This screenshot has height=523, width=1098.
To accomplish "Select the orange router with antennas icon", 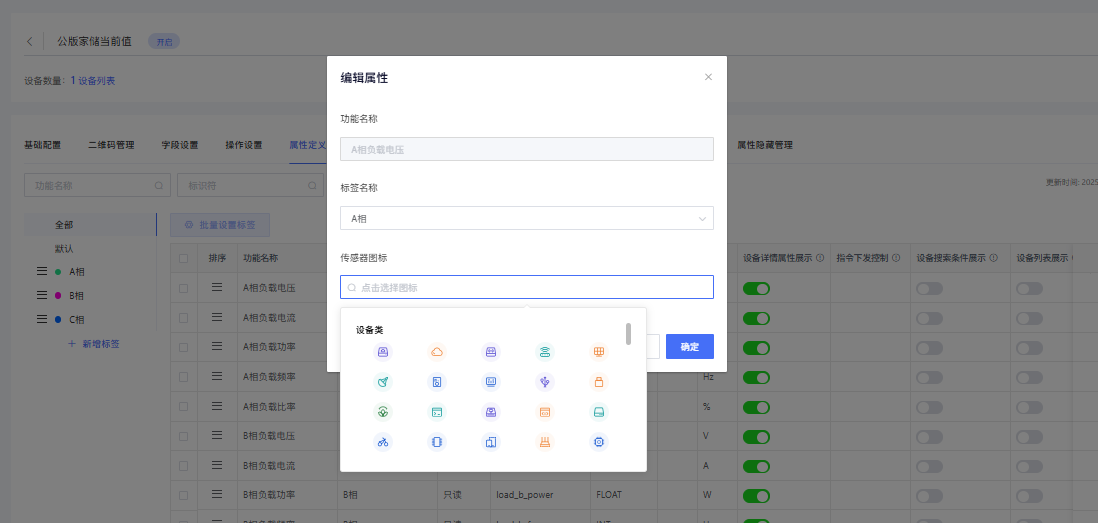I will point(545,441).
